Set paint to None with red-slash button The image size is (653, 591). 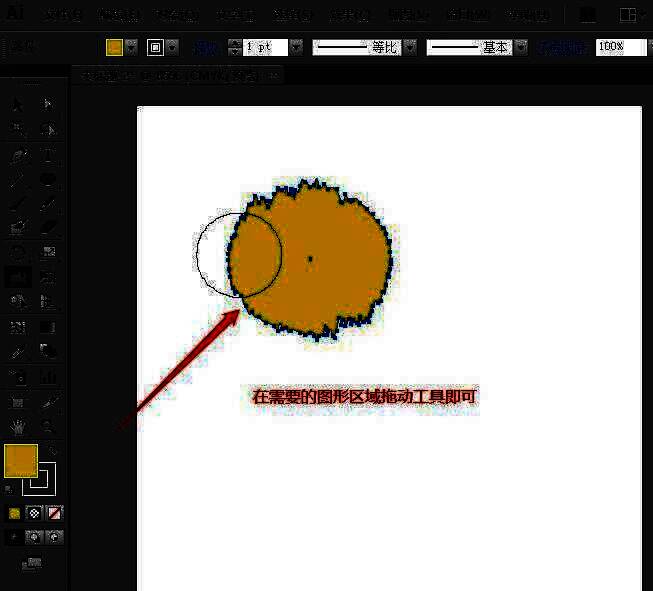click(55, 513)
